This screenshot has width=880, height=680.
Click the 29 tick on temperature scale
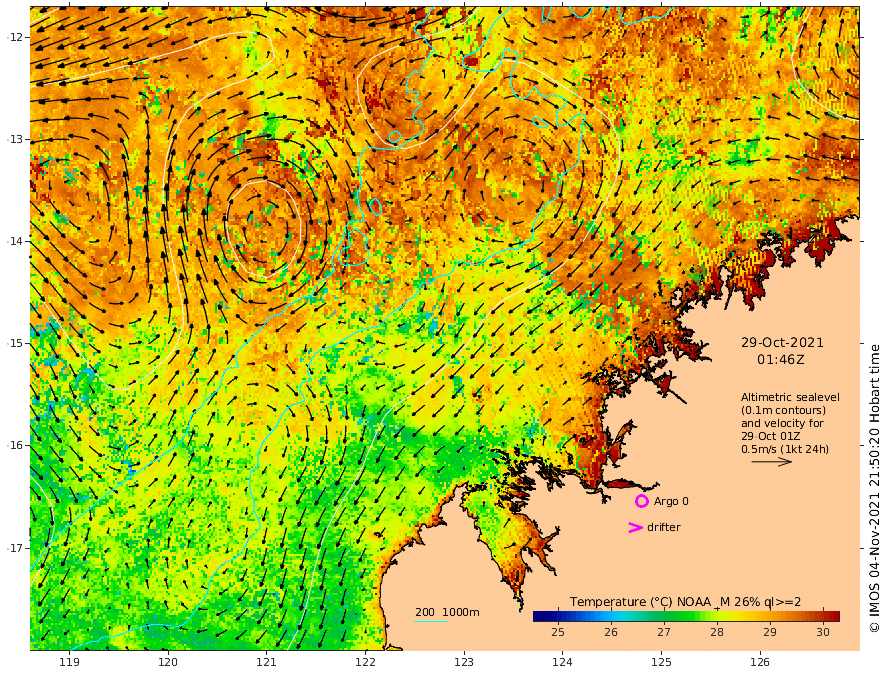click(770, 632)
